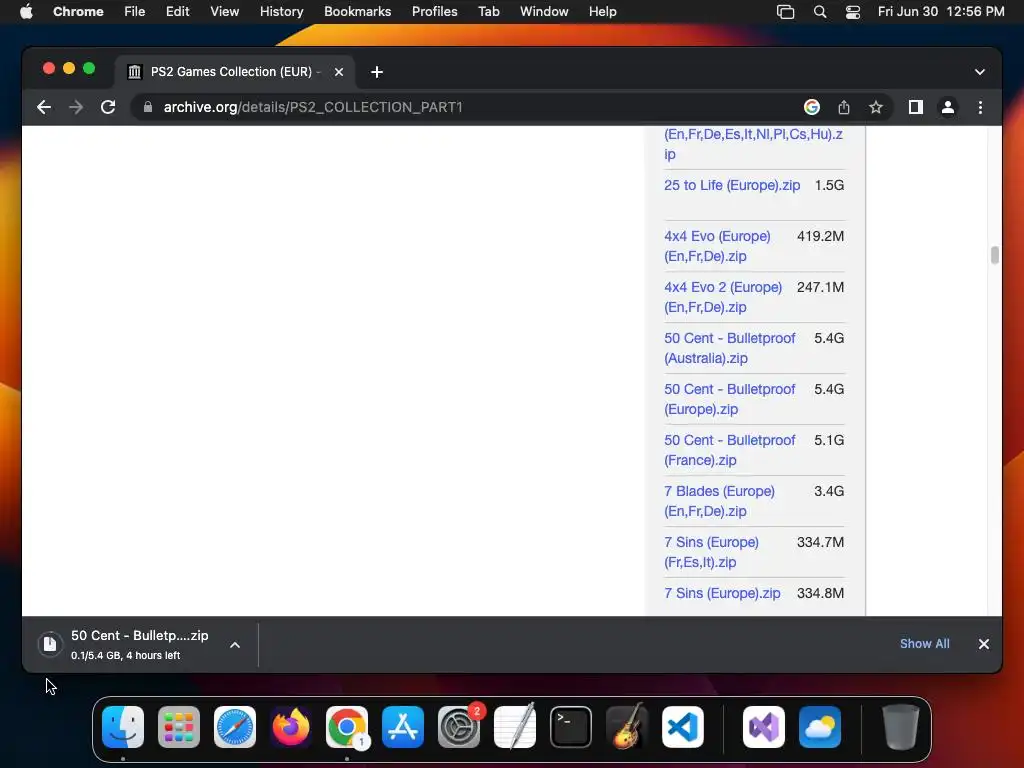Open Chrome's three-dot menu
1024x768 pixels.
coord(980,107)
